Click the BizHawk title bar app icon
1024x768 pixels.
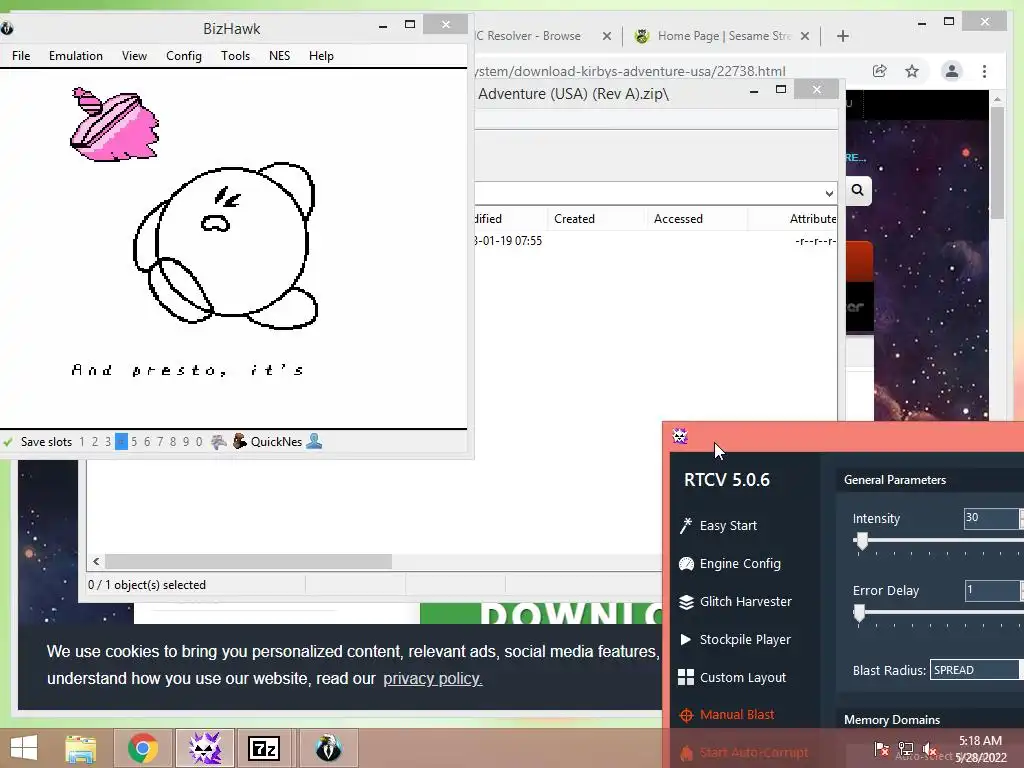(x=7, y=28)
